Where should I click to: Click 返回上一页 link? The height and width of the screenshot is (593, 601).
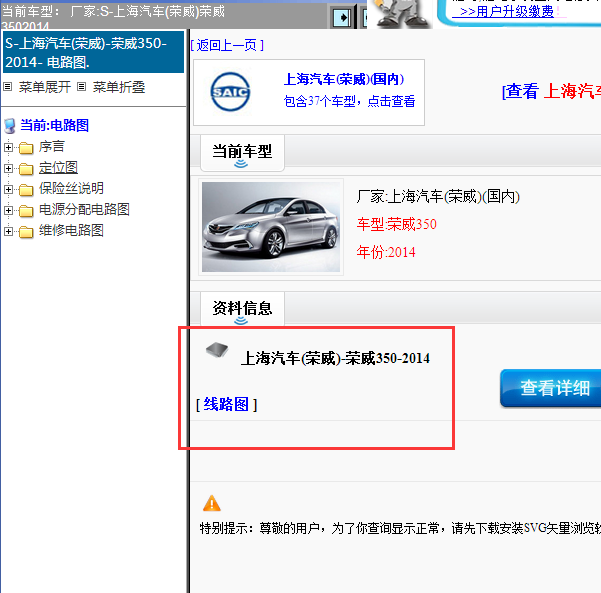227,45
